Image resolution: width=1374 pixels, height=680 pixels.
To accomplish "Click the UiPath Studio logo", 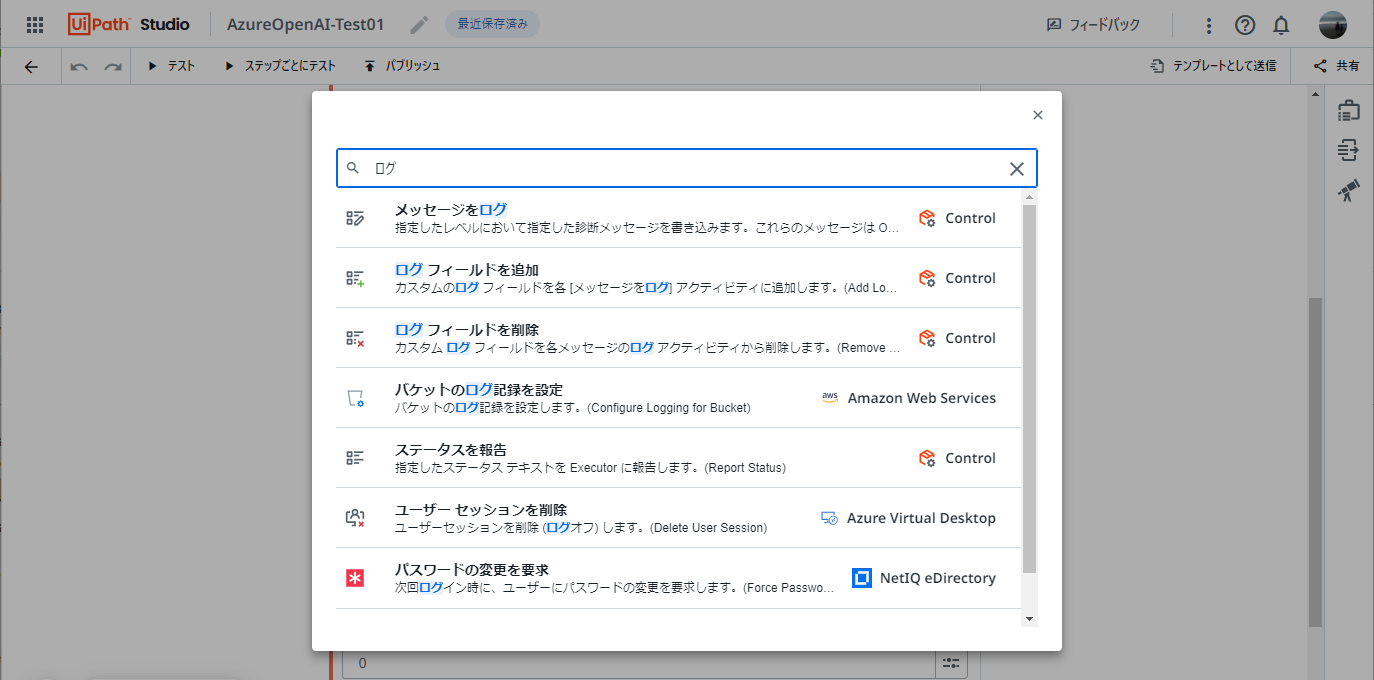I will point(129,24).
